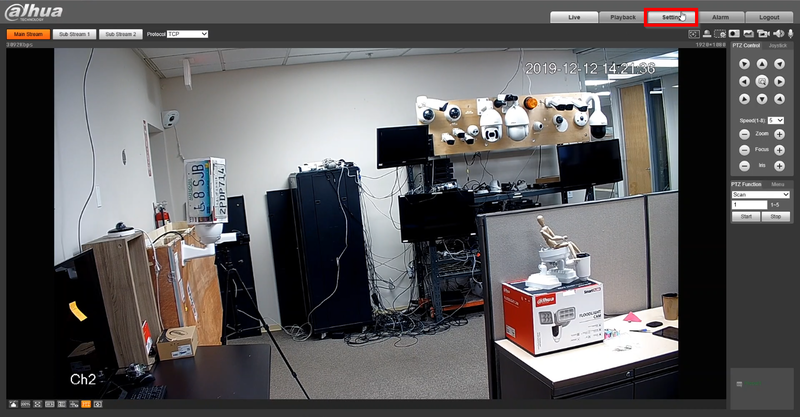Click the Zoom minus button
The height and width of the screenshot is (417, 800).
point(744,134)
